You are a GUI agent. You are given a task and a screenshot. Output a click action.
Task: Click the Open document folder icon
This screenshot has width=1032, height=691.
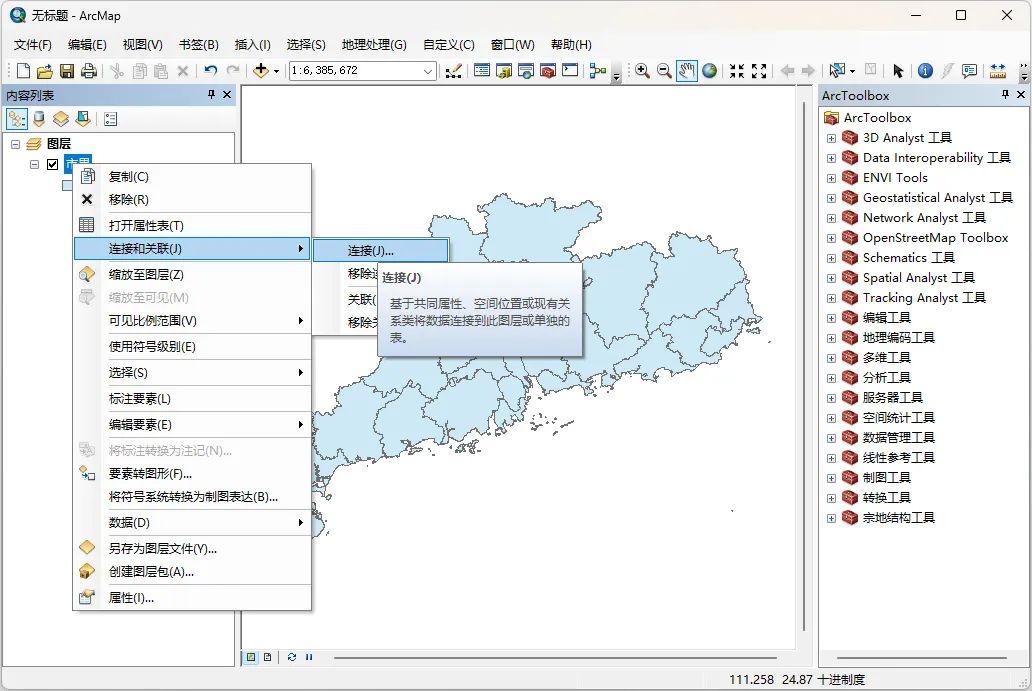(45, 70)
